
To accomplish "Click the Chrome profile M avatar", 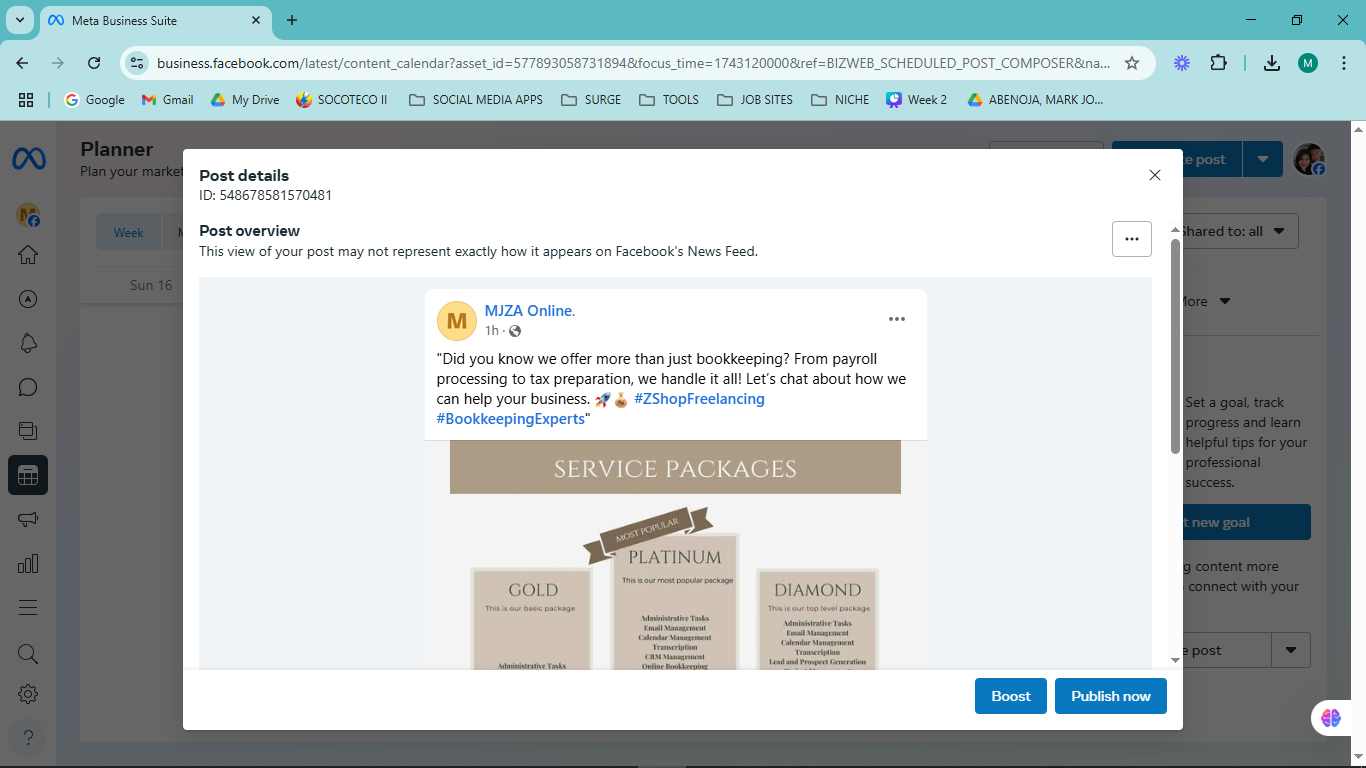I will (x=1308, y=63).
